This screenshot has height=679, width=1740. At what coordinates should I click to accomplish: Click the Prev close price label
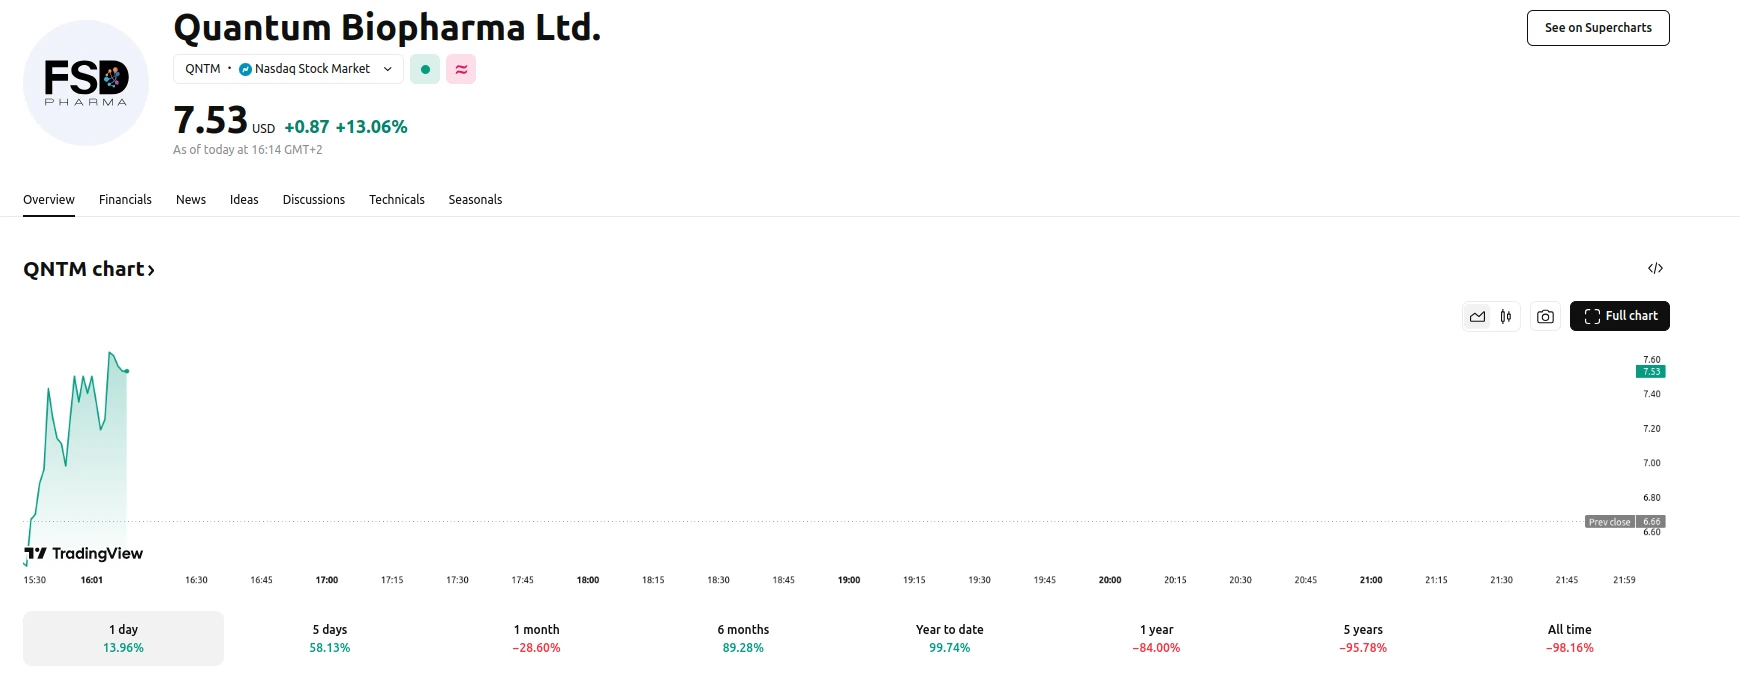1610,522
